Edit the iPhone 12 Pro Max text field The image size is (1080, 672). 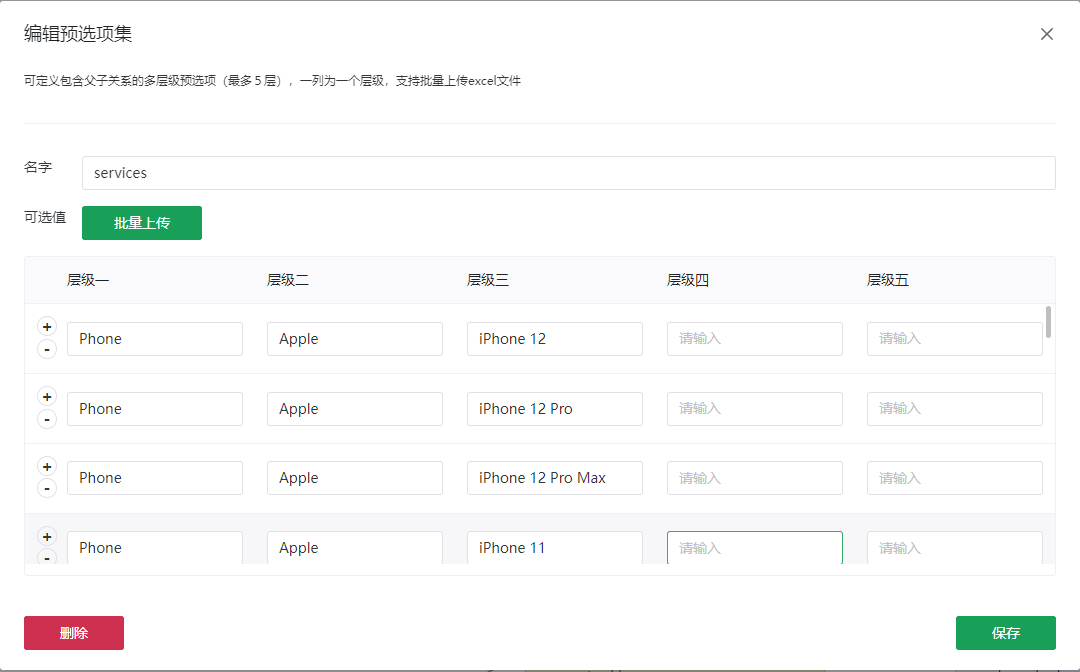point(554,478)
